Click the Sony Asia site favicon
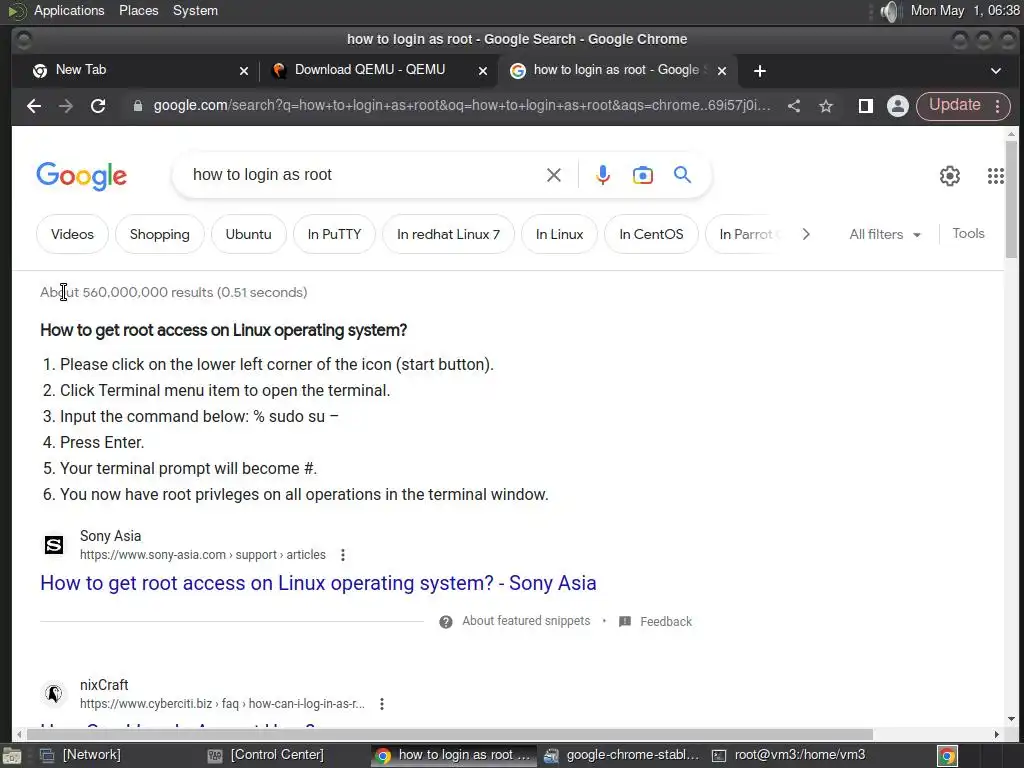The height and width of the screenshot is (768, 1024). (x=54, y=545)
